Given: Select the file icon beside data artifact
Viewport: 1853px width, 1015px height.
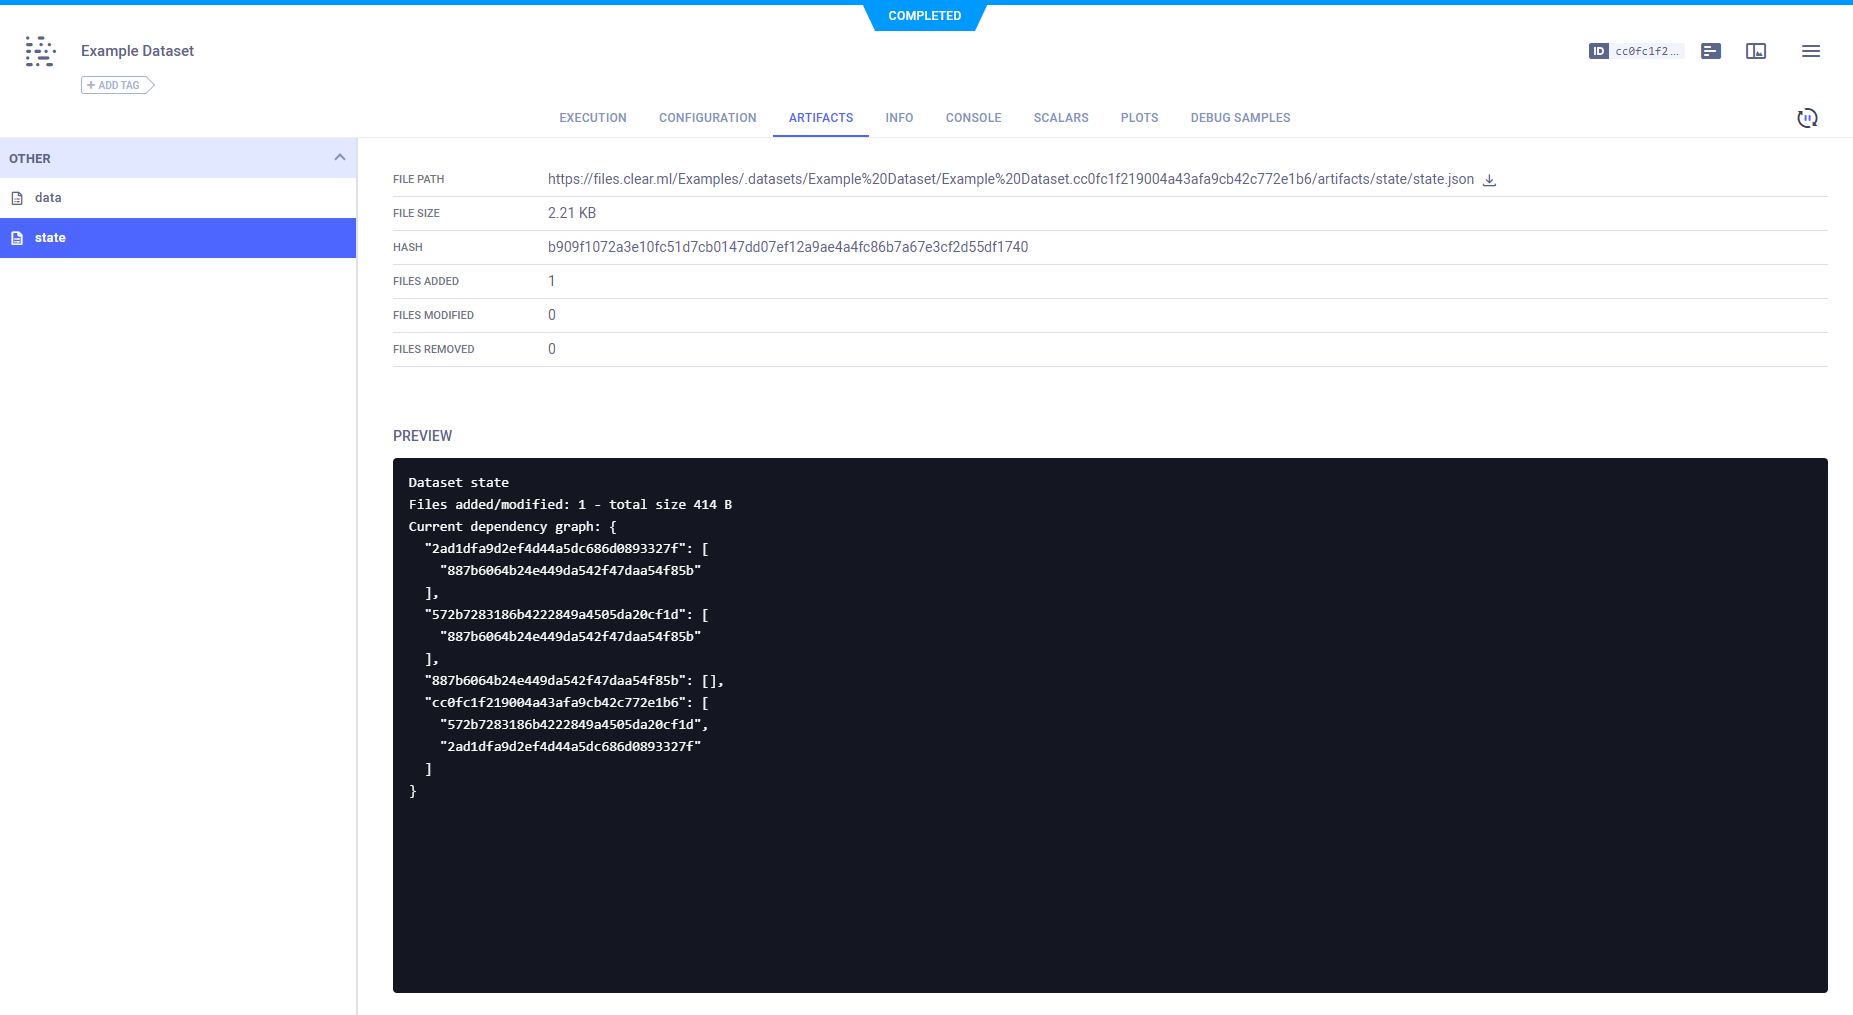Looking at the screenshot, I should click(x=16, y=197).
